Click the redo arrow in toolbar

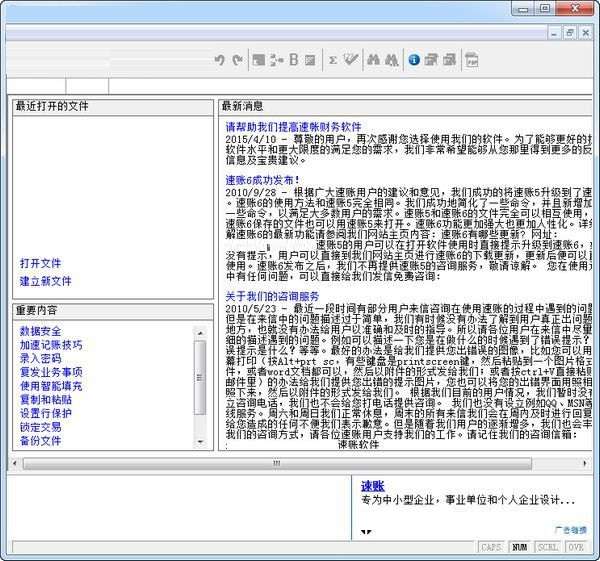pyautogui.click(x=236, y=60)
